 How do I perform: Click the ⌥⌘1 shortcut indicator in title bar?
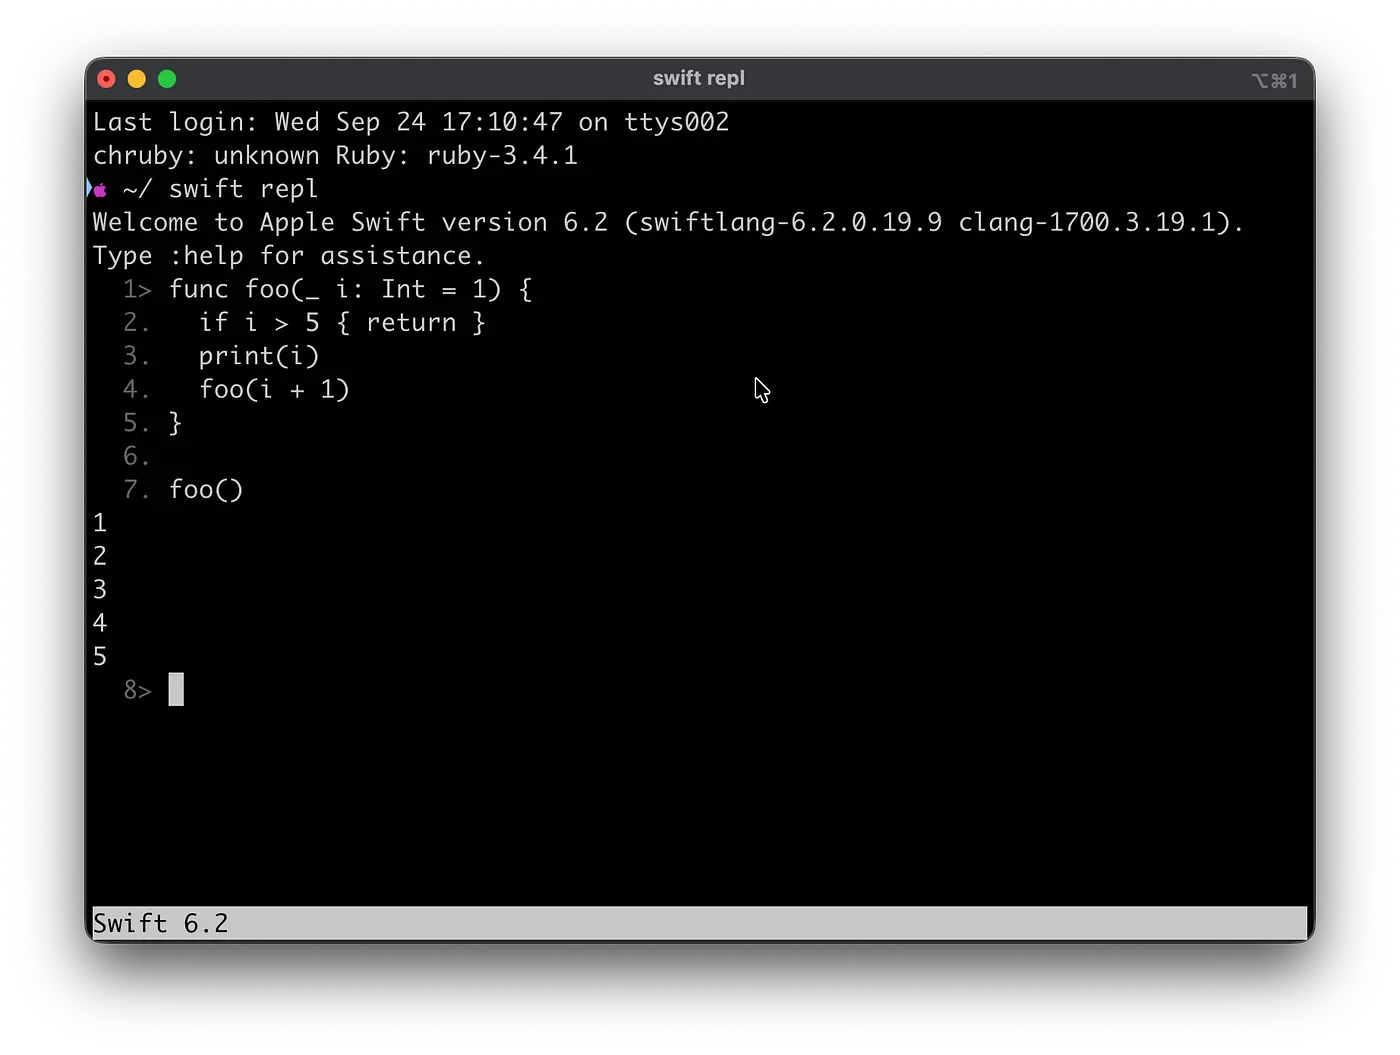coord(1275,80)
